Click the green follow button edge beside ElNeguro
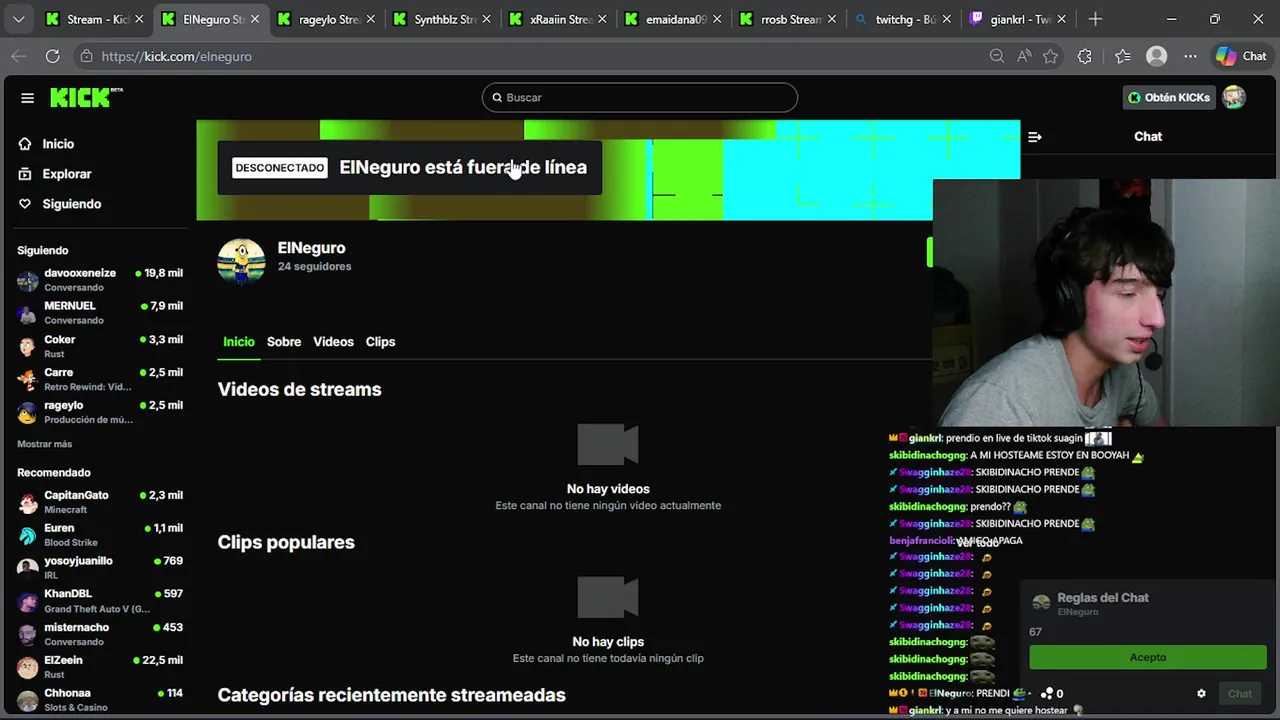Image resolution: width=1280 pixels, height=720 pixels. (929, 253)
